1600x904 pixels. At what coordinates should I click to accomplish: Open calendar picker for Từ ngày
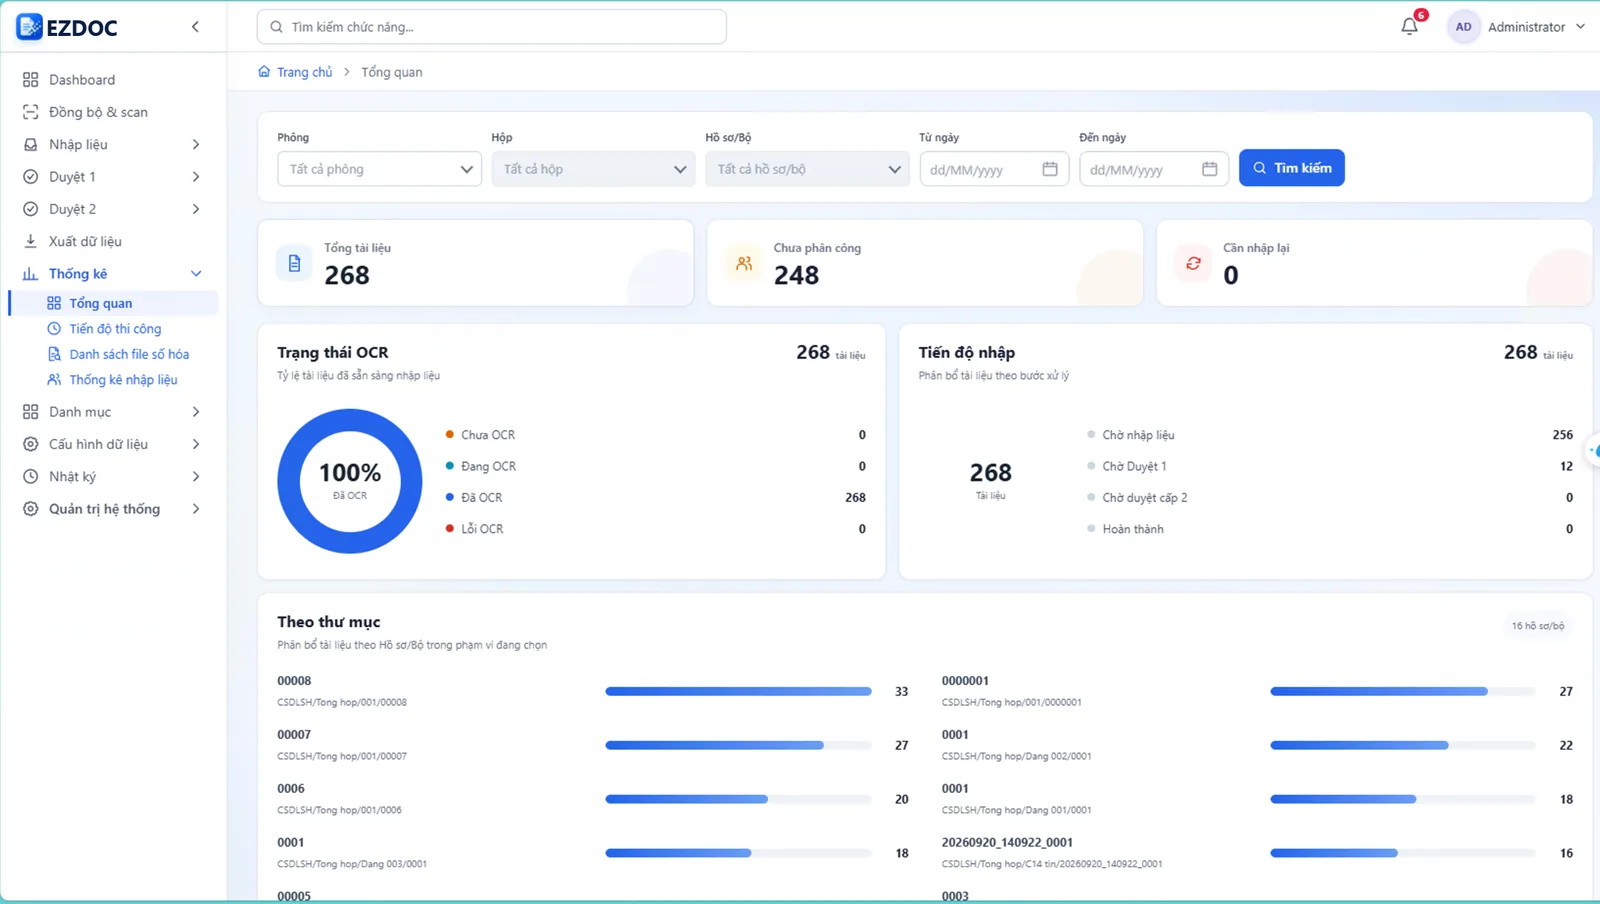point(1050,169)
